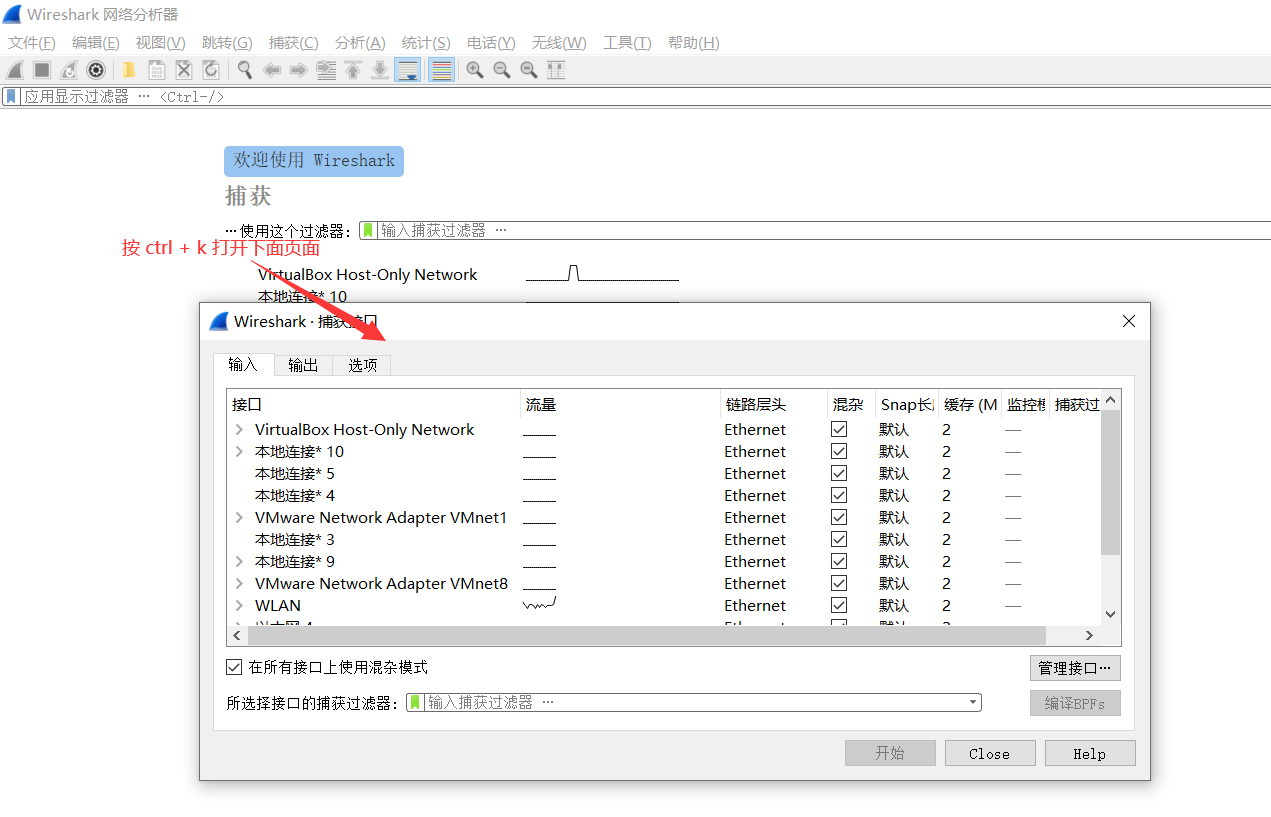Open capture options gear icon in toolbar

96,70
